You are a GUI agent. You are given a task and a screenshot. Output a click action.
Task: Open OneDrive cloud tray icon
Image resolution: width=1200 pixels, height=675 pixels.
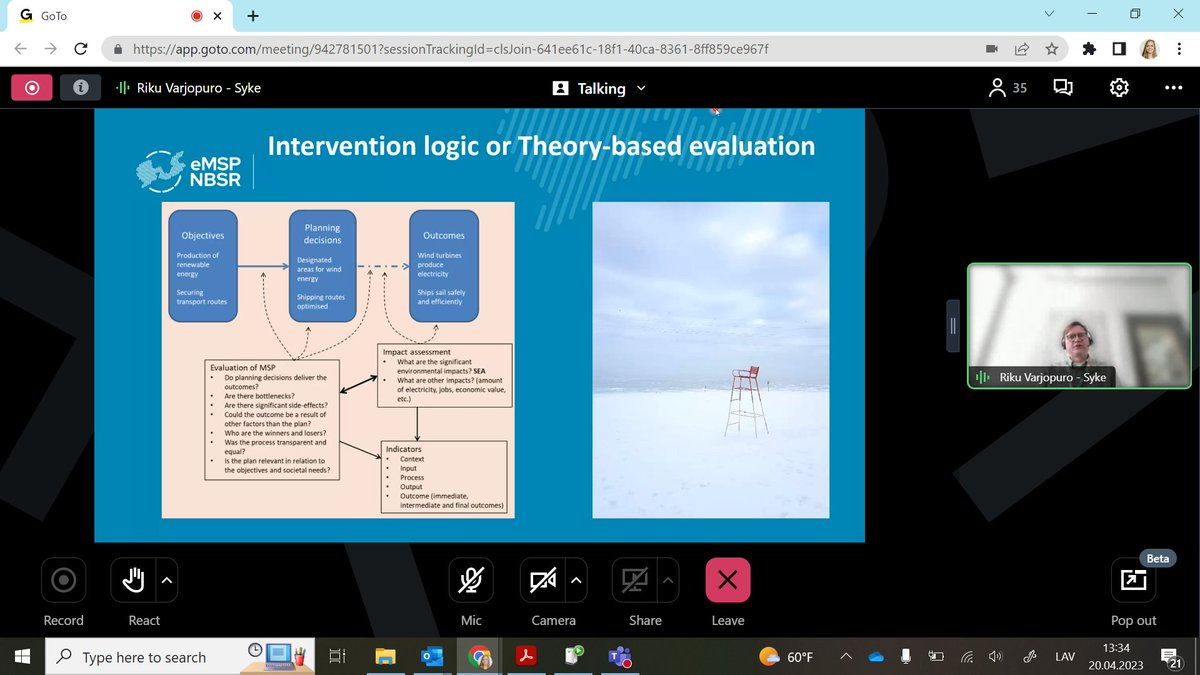(x=876, y=657)
